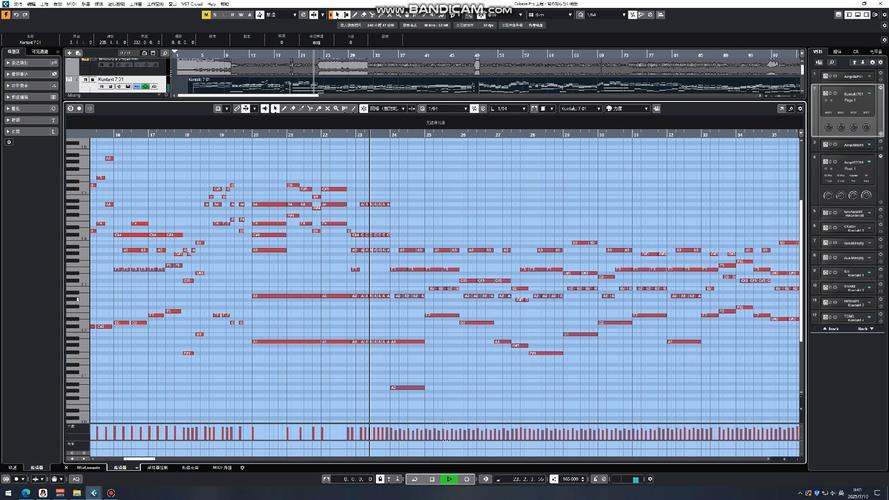Toggle the yellow Mute (M) state button
The height and width of the screenshot is (500, 889).
206,15
